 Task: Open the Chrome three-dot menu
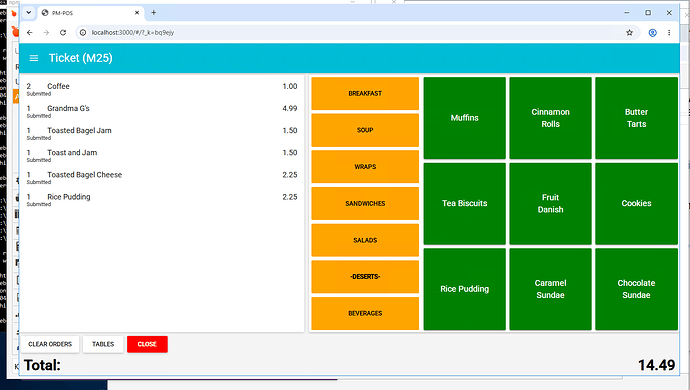tap(669, 33)
